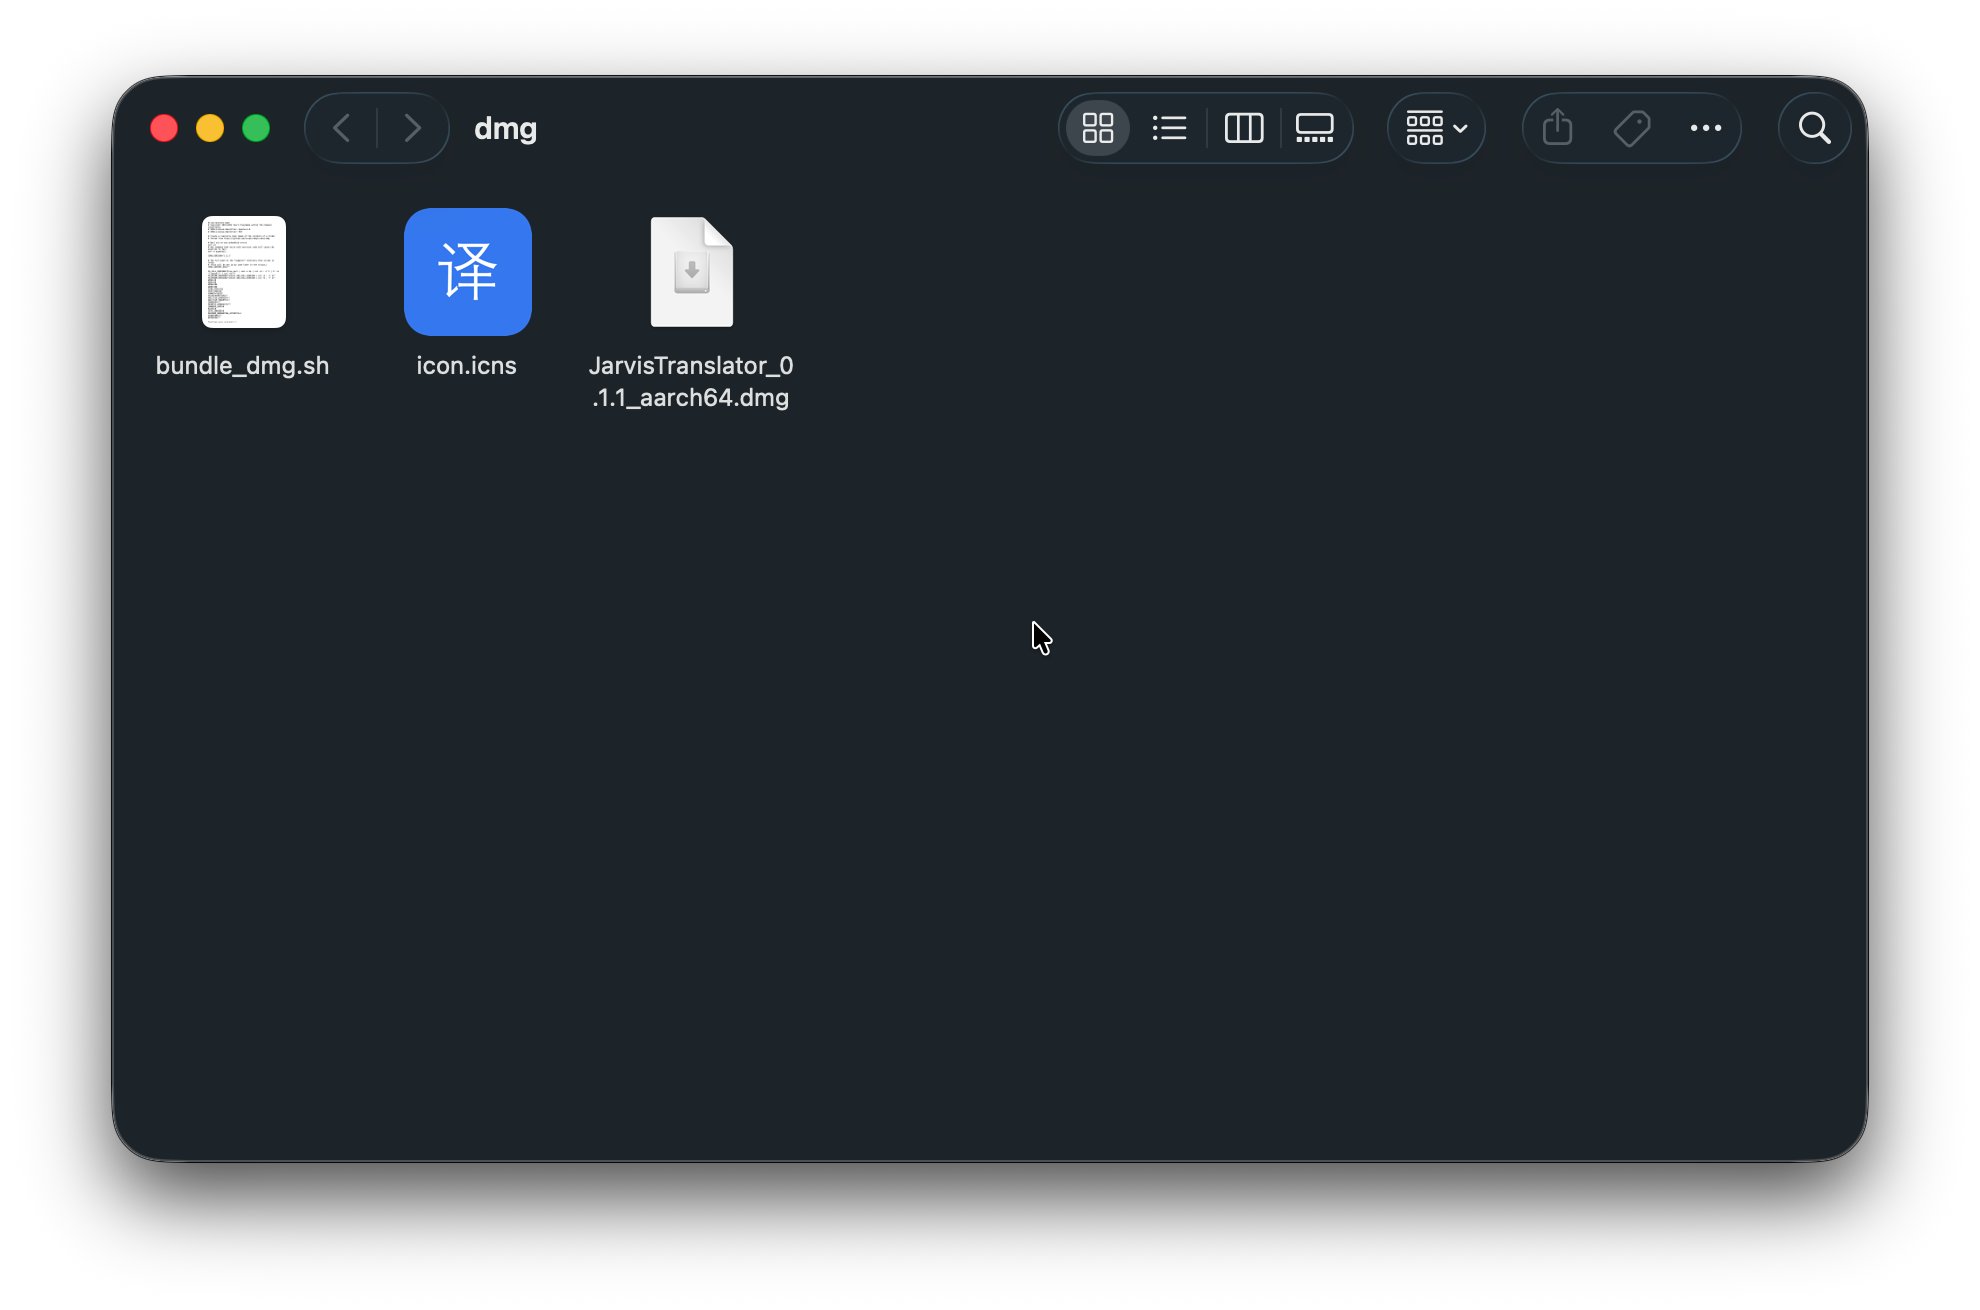Click the Edit Tags icon
1980x1310 pixels.
pos(1631,128)
